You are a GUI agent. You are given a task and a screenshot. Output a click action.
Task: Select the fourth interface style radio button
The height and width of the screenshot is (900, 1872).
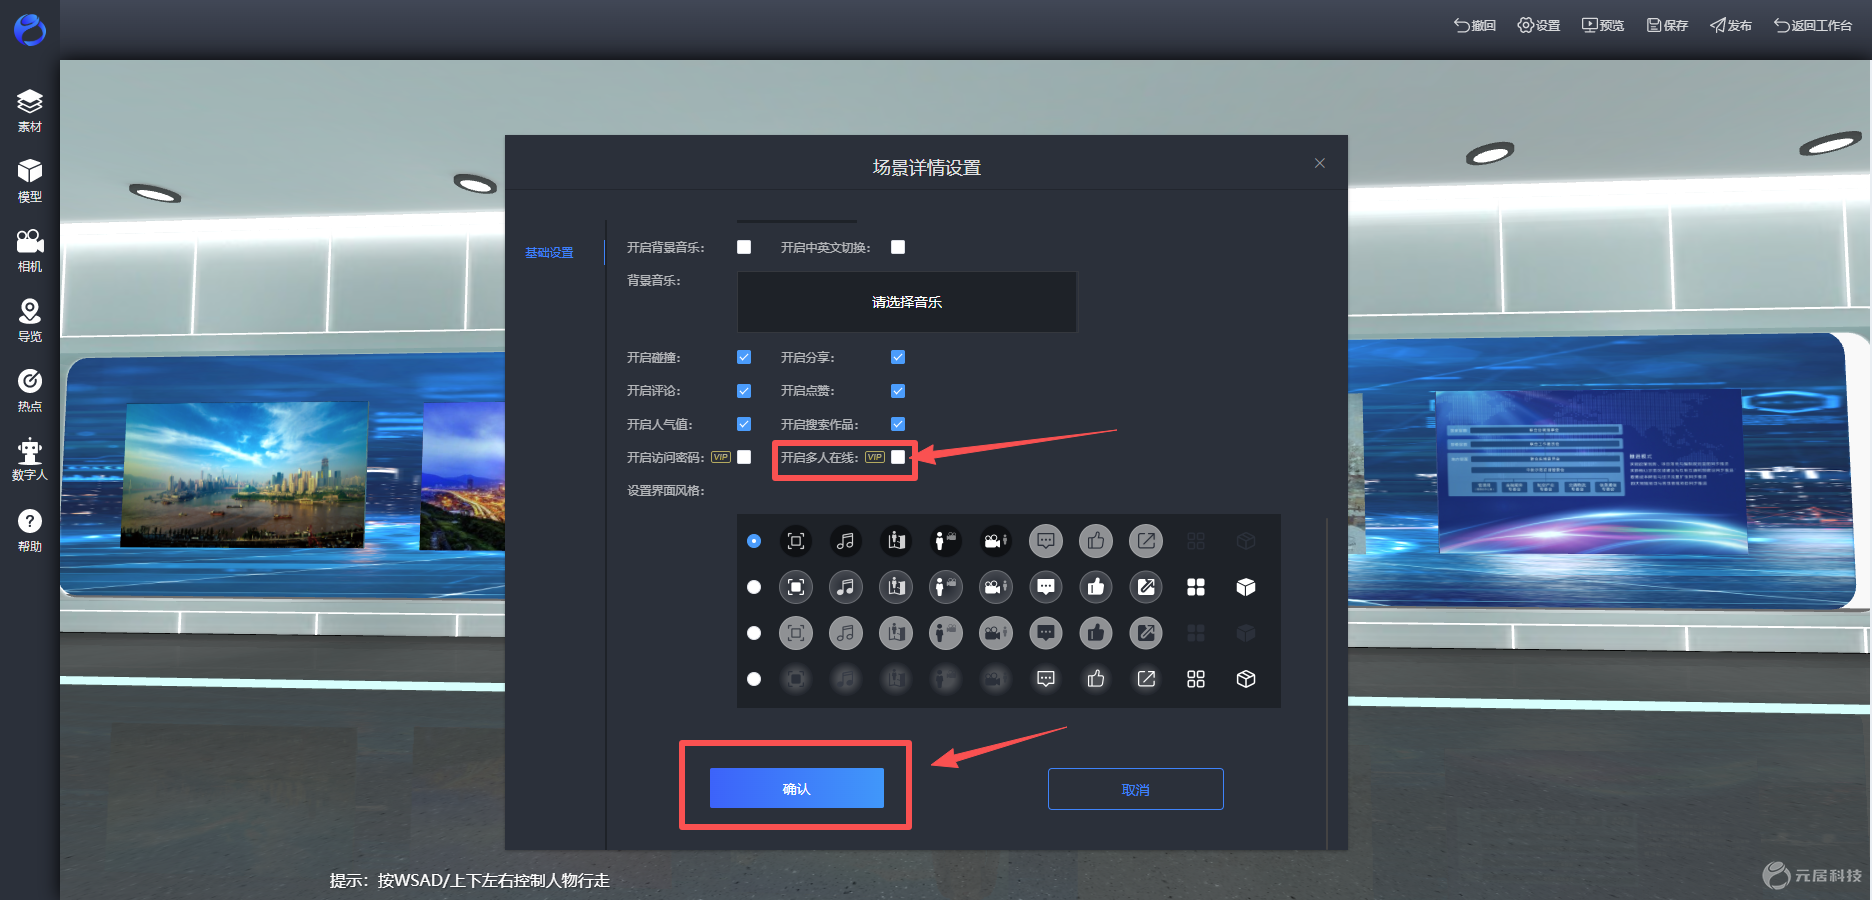(754, 679)
